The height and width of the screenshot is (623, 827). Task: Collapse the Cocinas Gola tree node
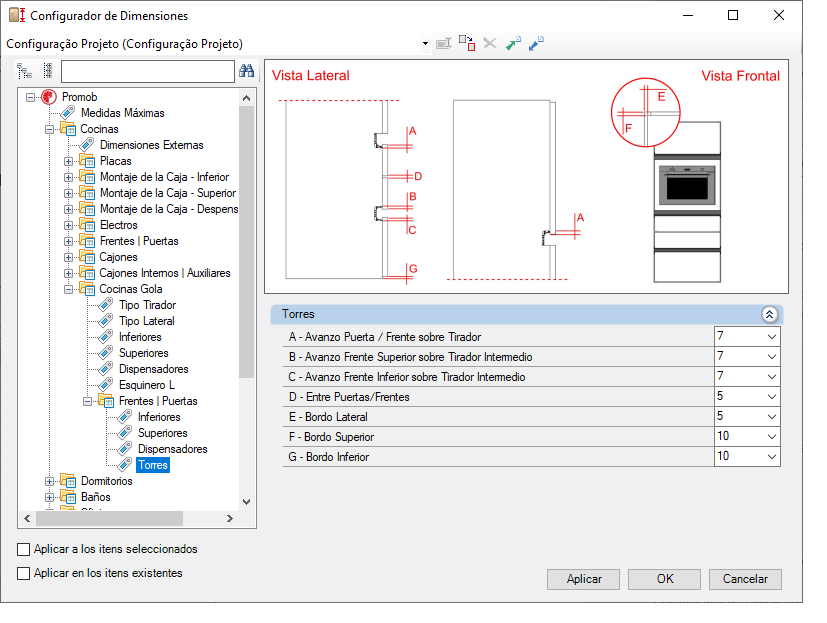click(x=69, y=289)
